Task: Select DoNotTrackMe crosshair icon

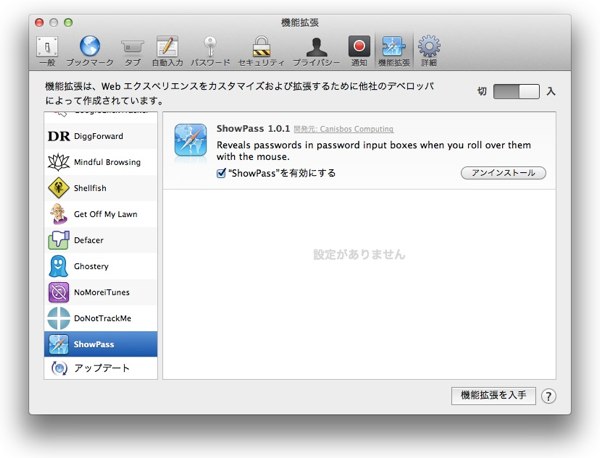Action: [x=59, y=318]
